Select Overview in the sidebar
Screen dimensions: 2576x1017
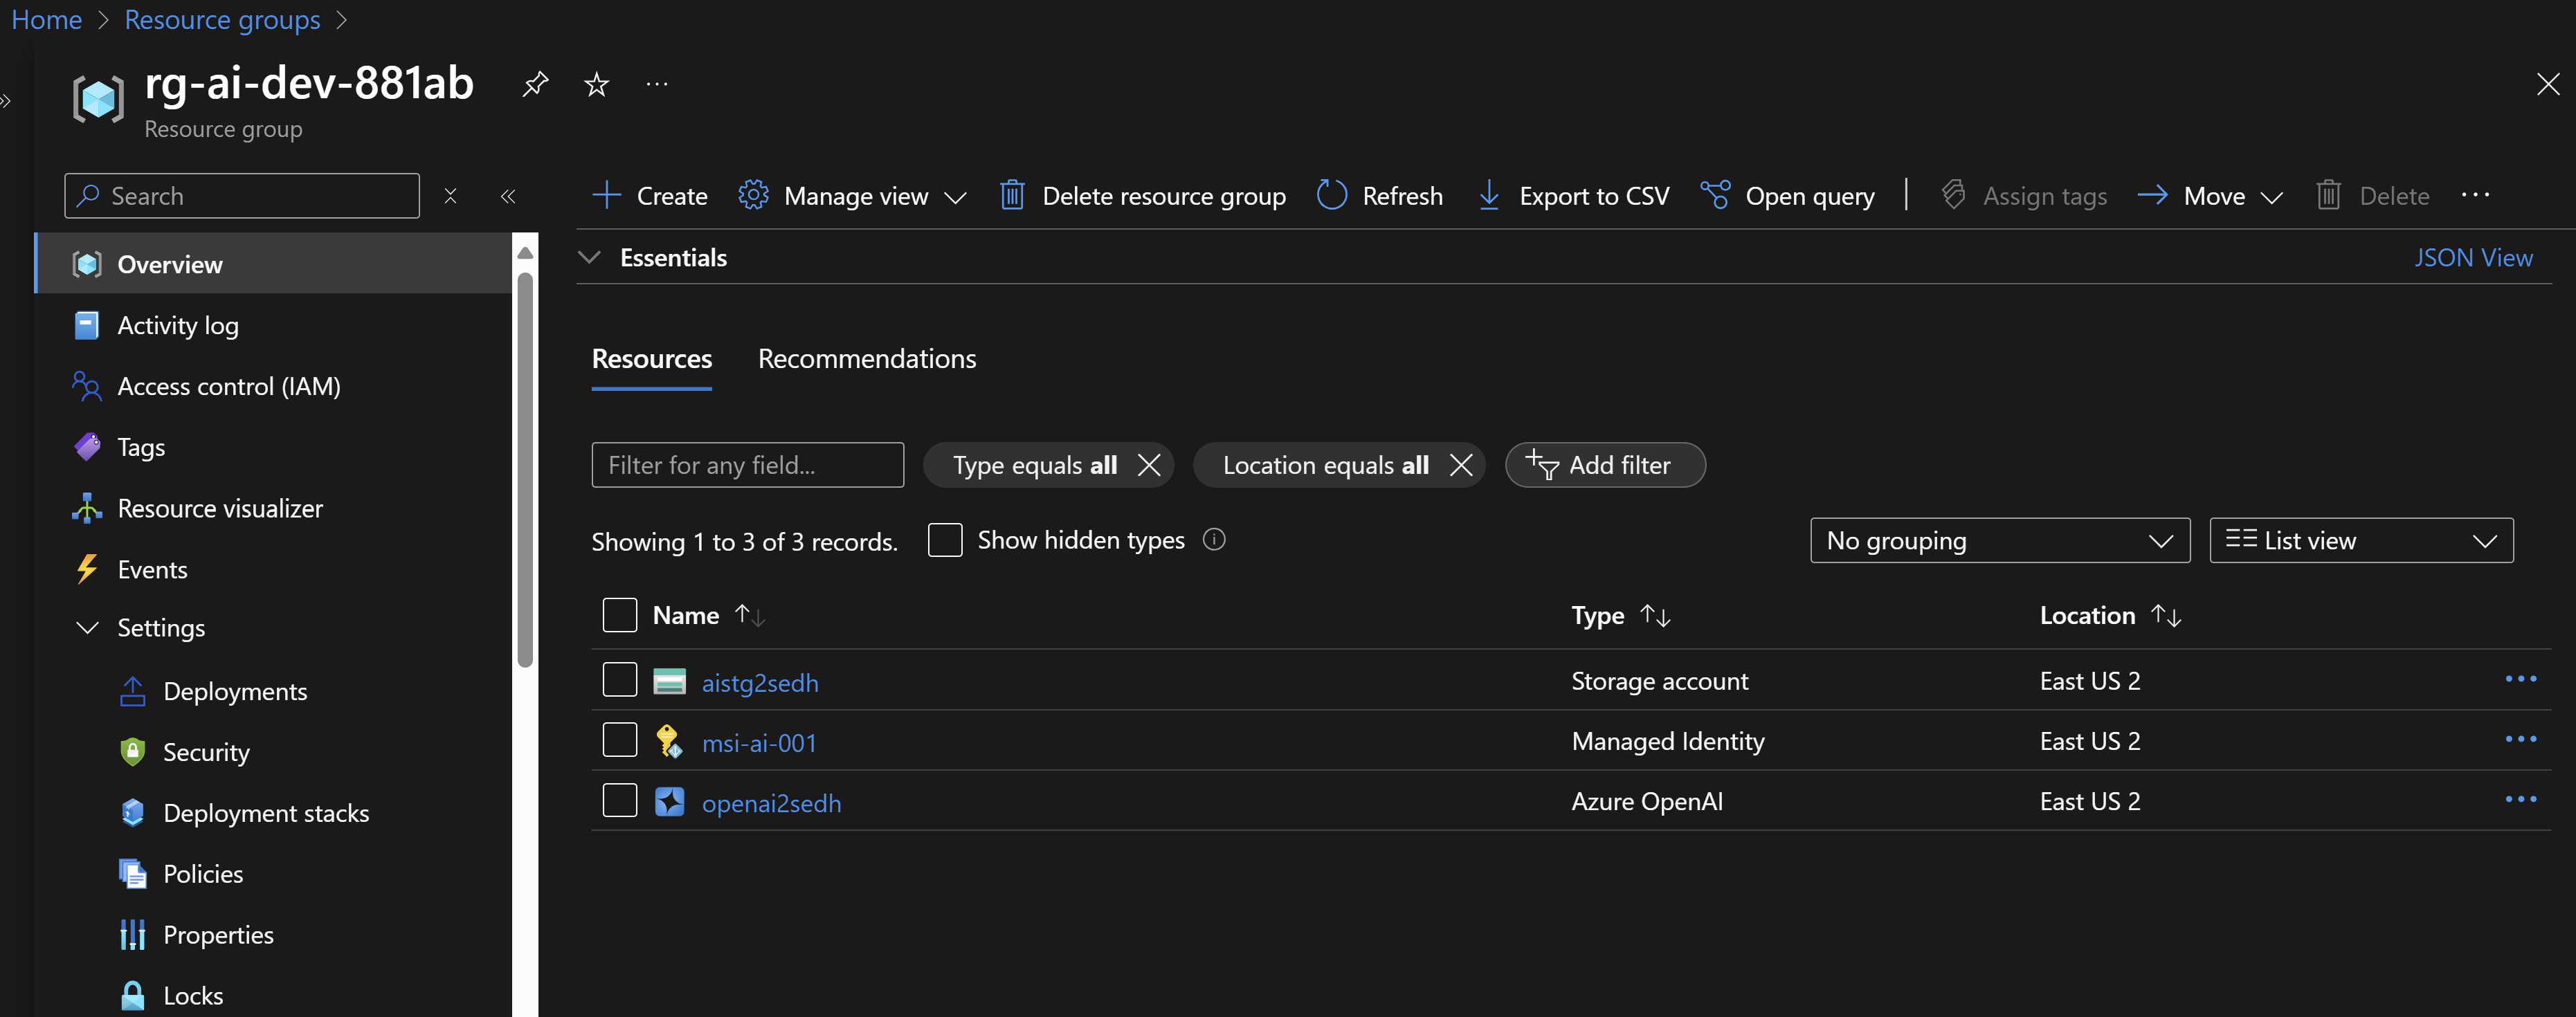[274, 264]
